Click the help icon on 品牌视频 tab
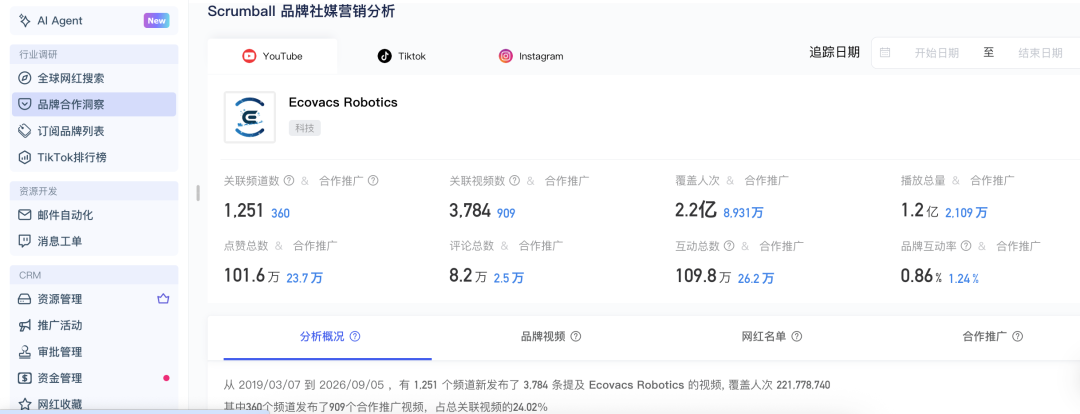The image size is (1080, 414). pyautogui.click(x=576, y=337)
